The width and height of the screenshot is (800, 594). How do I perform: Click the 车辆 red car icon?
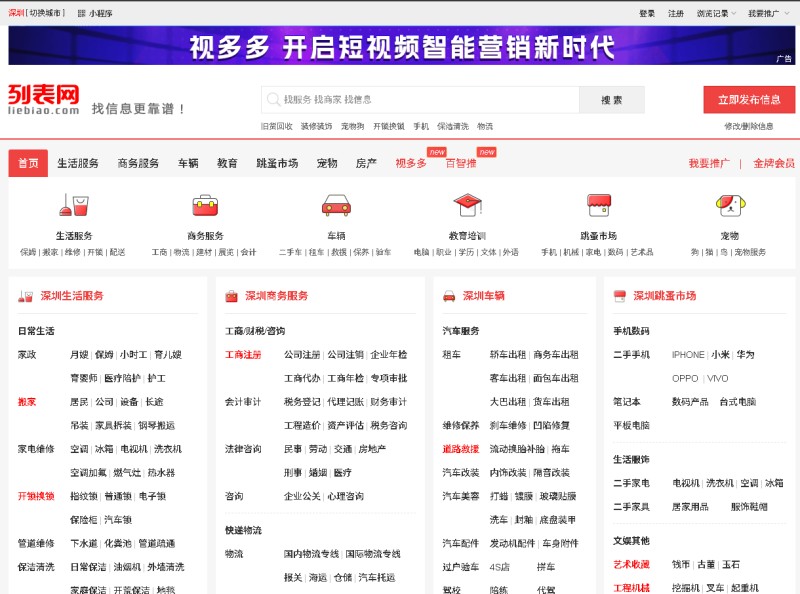tap(336, 206)
